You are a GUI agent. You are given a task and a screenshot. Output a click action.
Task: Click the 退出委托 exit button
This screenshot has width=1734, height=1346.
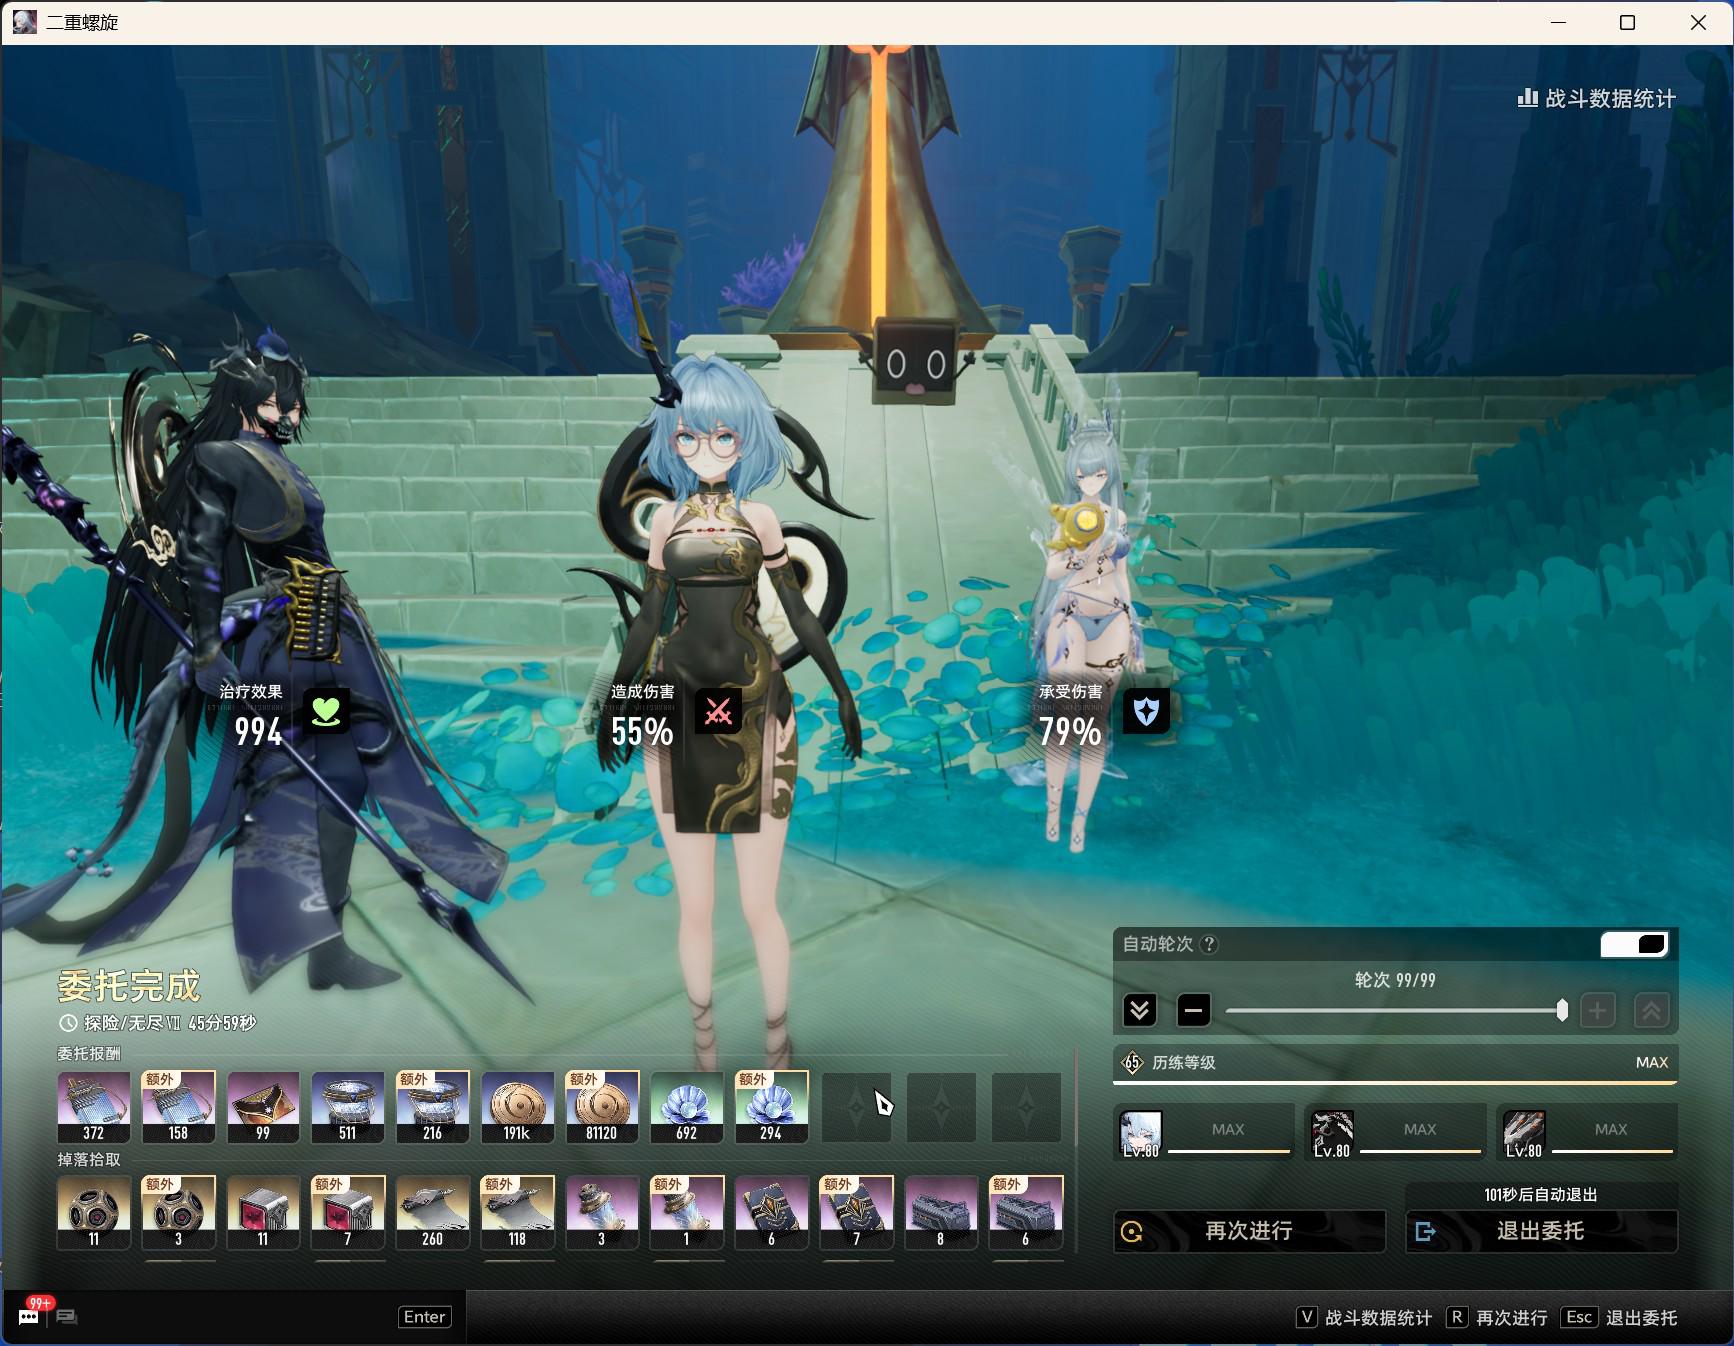1540,1231
